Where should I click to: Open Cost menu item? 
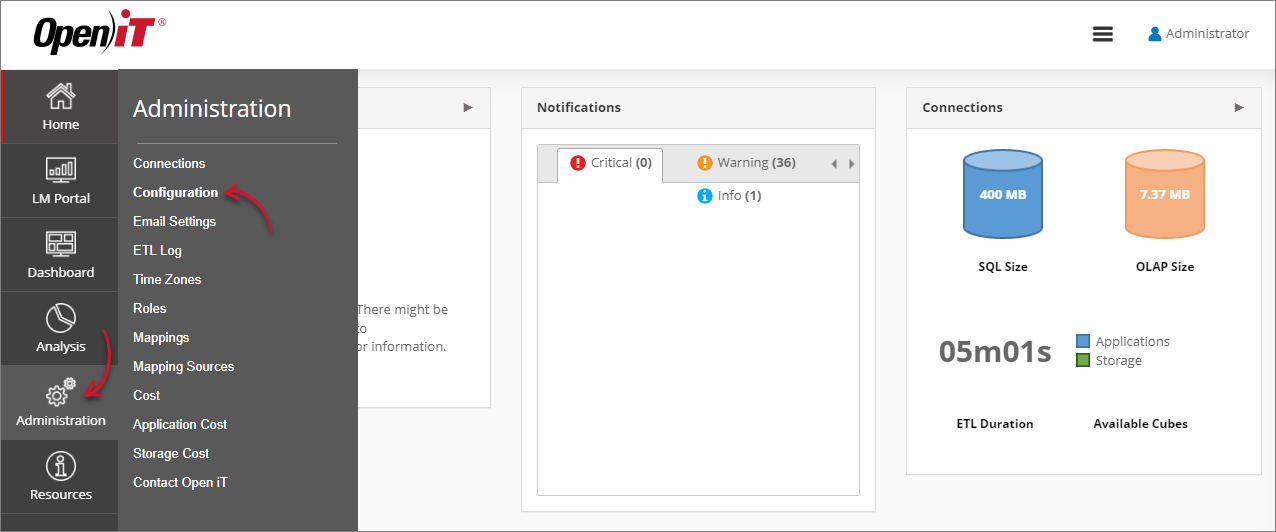click(x=146, y=395)
